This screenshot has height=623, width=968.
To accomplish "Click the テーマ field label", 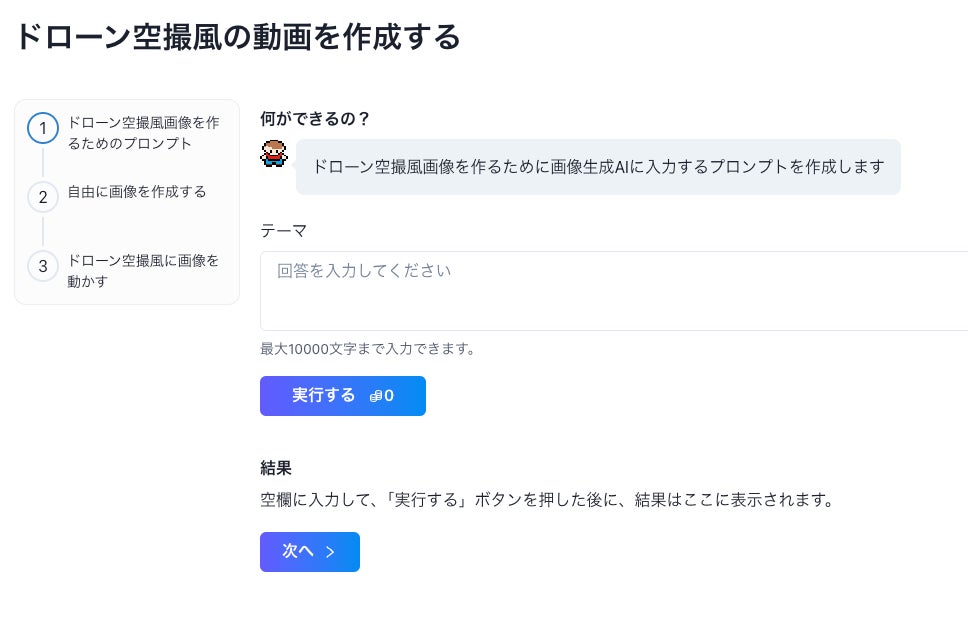I will point(283,230).
